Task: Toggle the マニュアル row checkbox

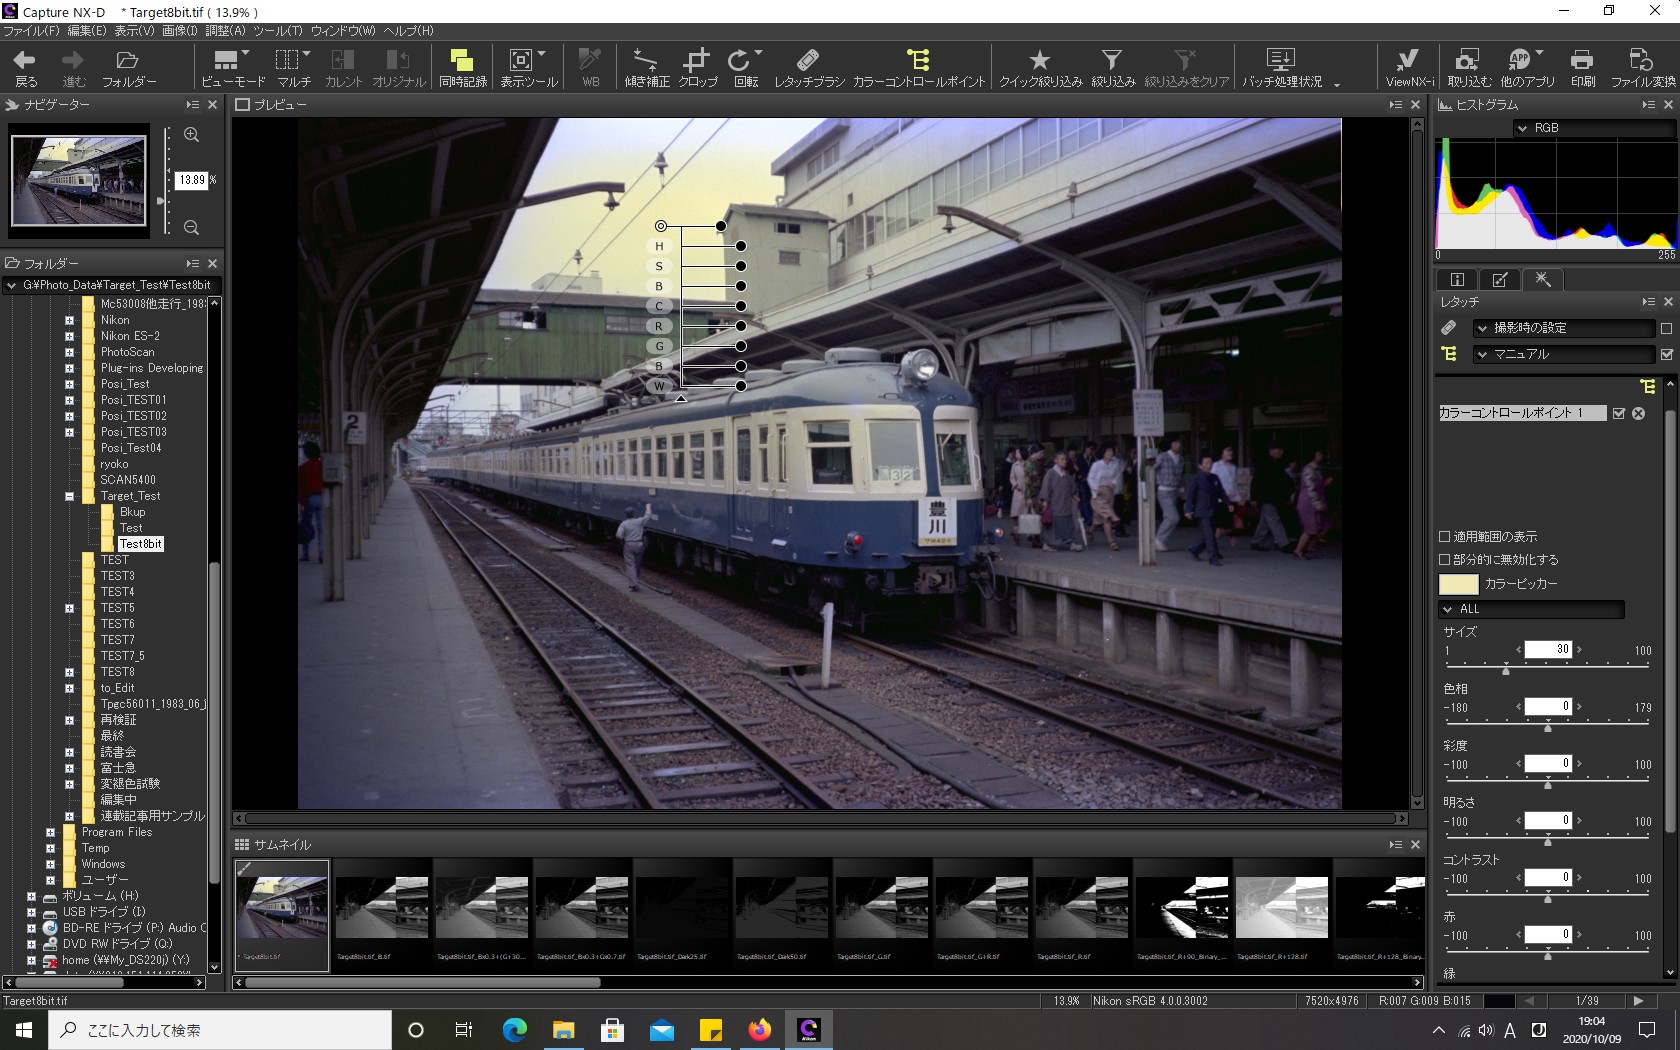Action: click(x=1666, y=354)
